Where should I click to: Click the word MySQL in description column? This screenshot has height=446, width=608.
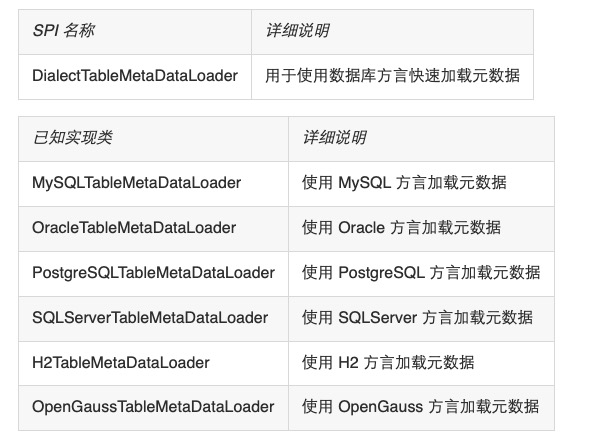click(x=364, y=183)
